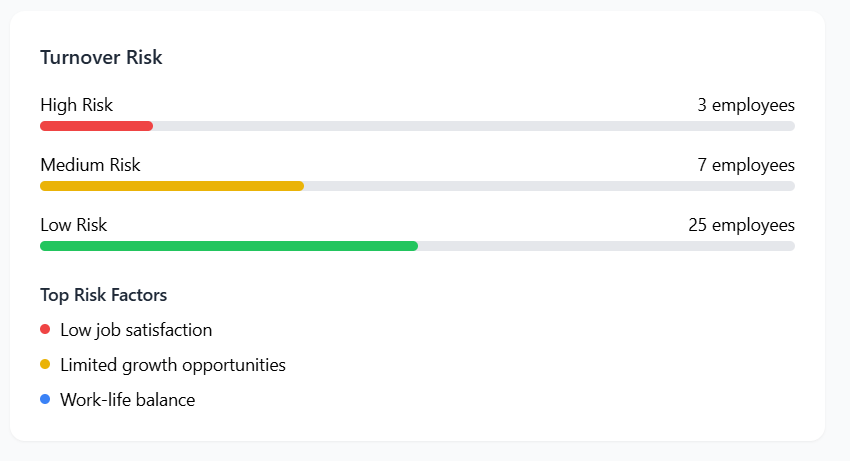Click the red dot beside Low job satisfaction

pyautogui.click(x=45, y=329)
